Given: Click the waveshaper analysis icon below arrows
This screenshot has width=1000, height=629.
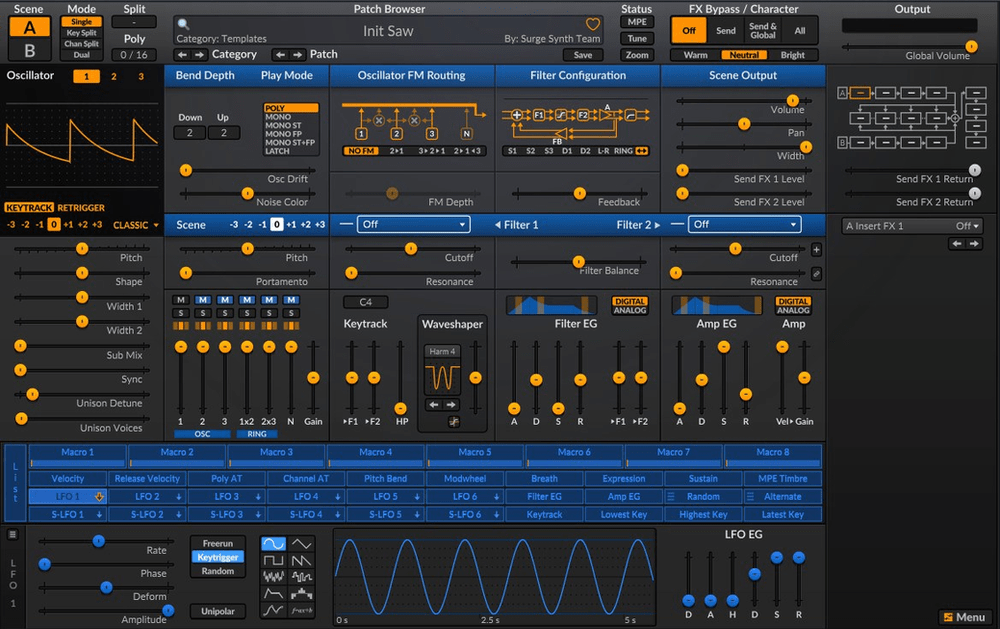Looking at the screenshot, I should 453,422.
